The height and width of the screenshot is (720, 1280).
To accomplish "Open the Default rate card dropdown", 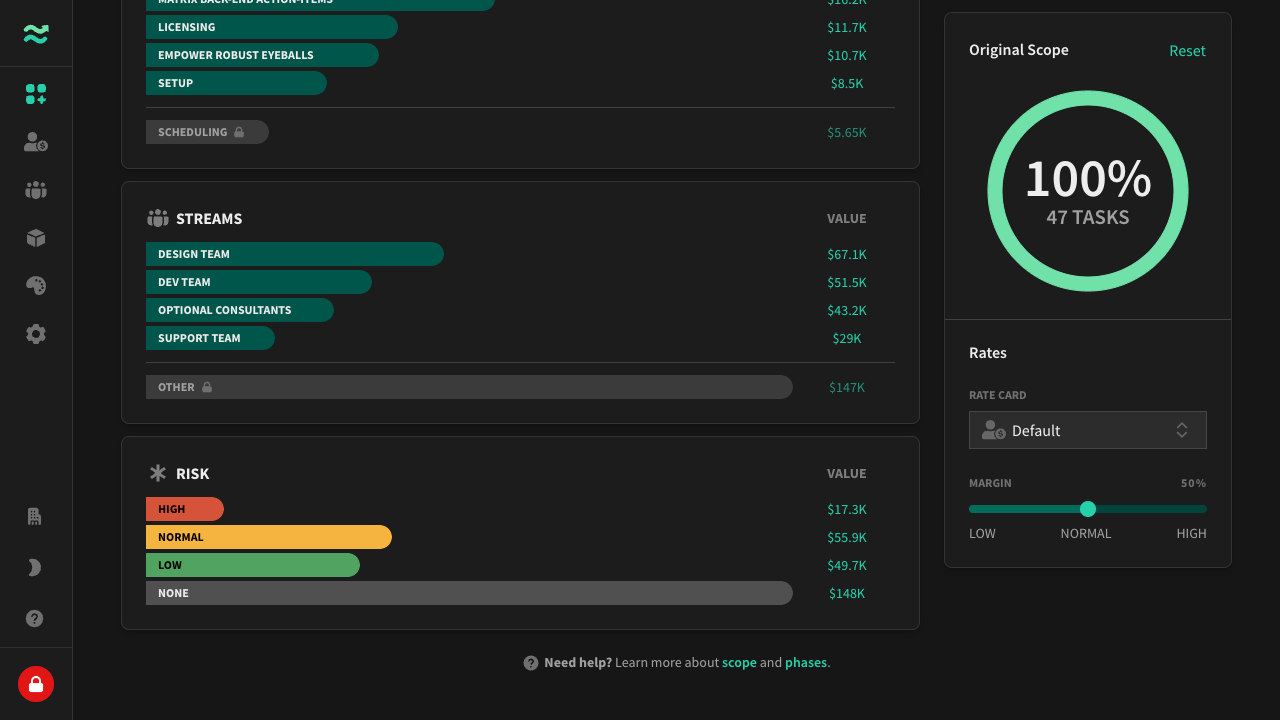I will [1088, 430].
